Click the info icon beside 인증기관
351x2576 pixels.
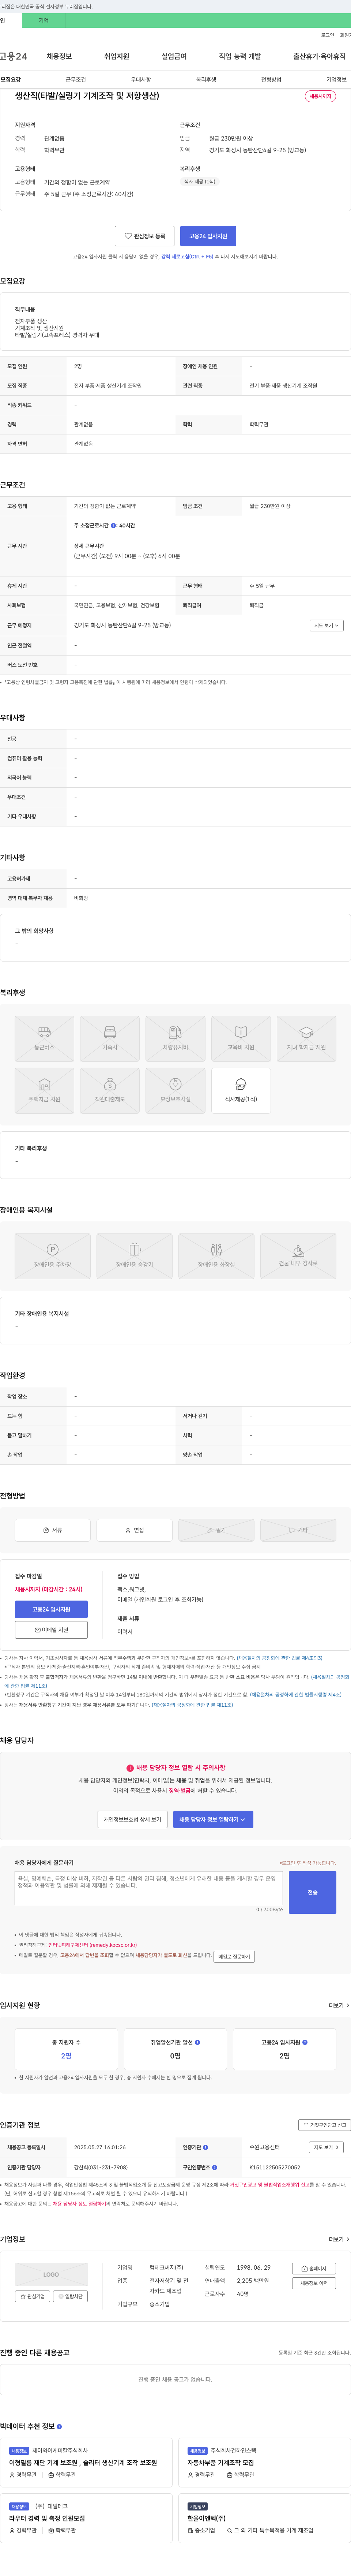206,2147
